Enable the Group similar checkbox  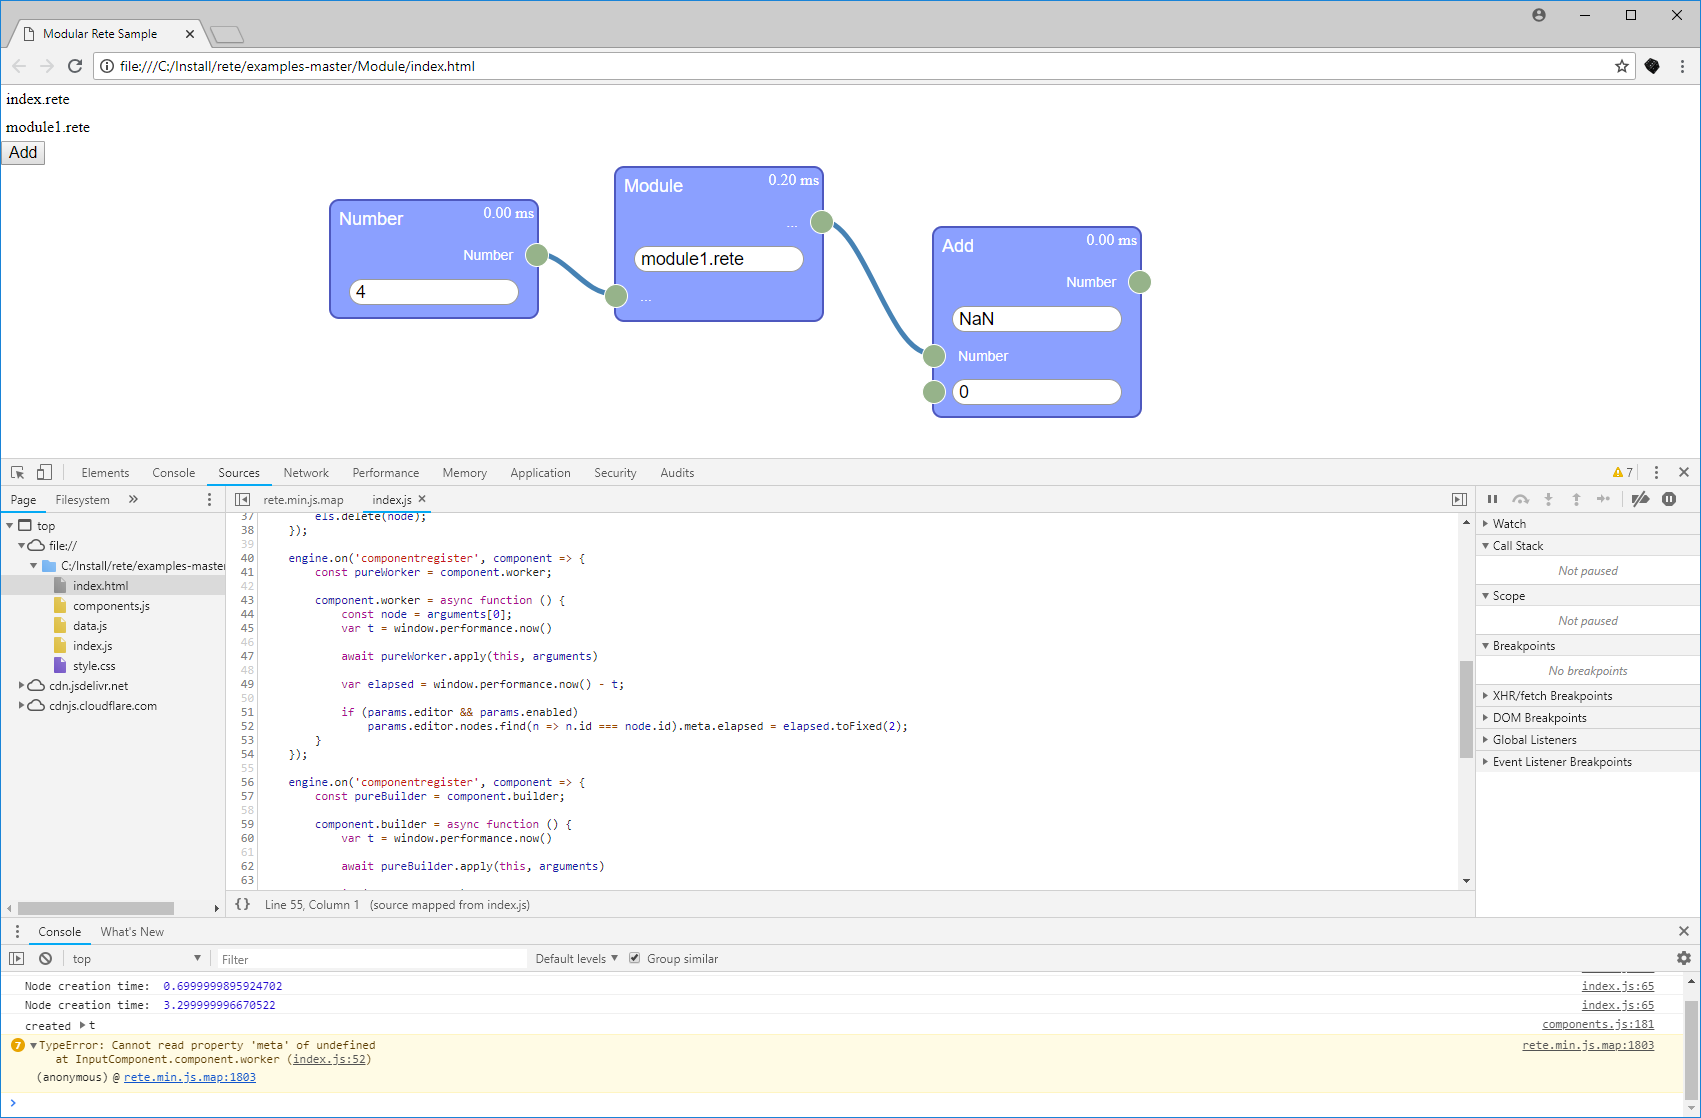pyautogui.click(x=636, y=958)
